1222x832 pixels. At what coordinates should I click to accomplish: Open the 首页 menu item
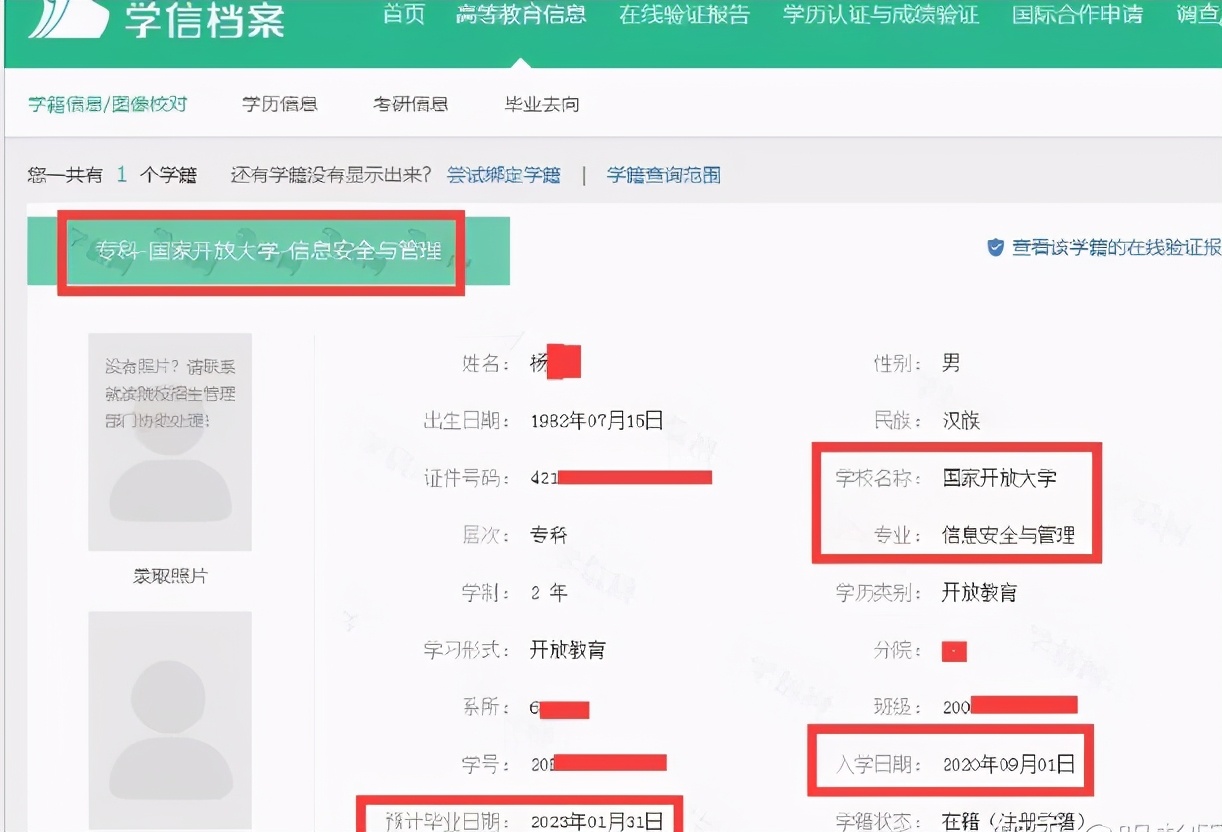click(404, 15)
